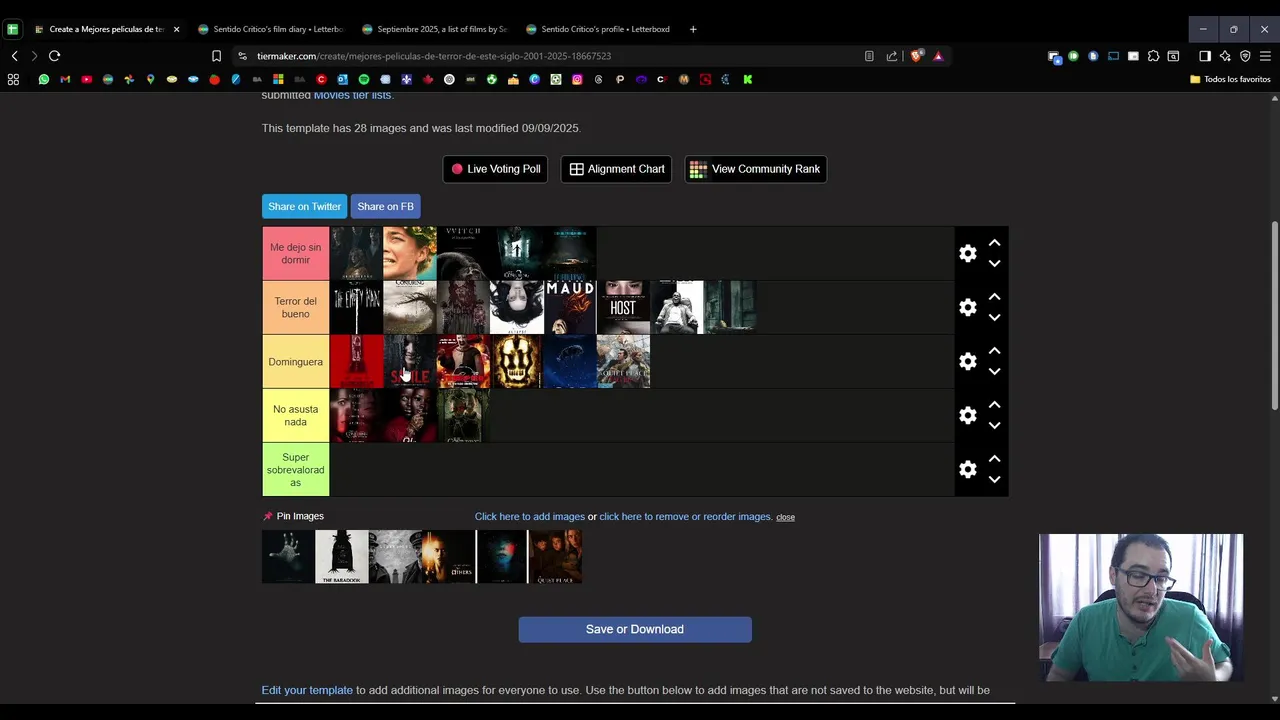View site information icon in address bar

[x=242, y=56]
